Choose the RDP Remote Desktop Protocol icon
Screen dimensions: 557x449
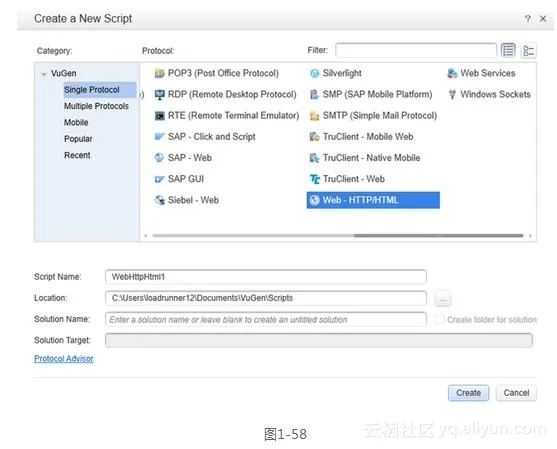(159, 94)
